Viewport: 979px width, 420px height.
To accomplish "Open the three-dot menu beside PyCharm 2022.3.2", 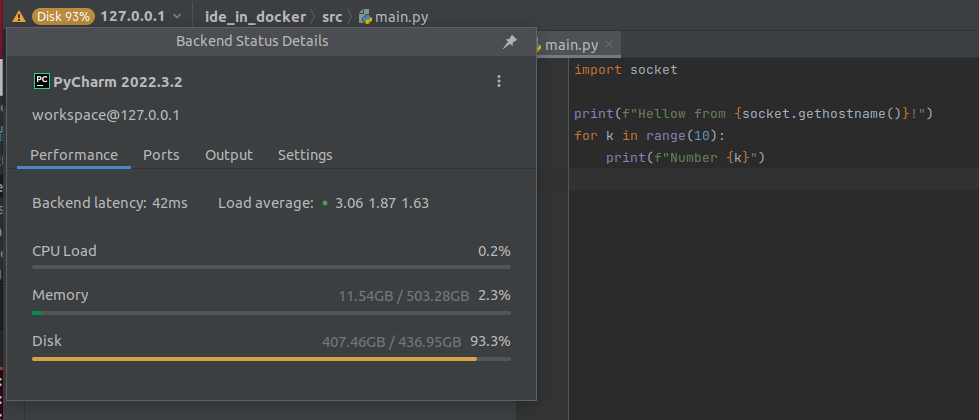I will [499, 81].
